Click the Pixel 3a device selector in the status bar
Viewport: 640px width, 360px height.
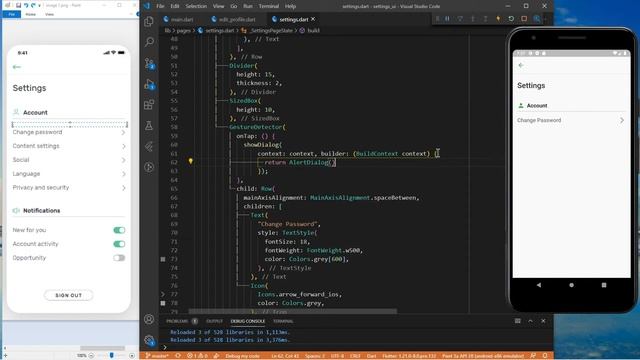(x=483, y=356)
